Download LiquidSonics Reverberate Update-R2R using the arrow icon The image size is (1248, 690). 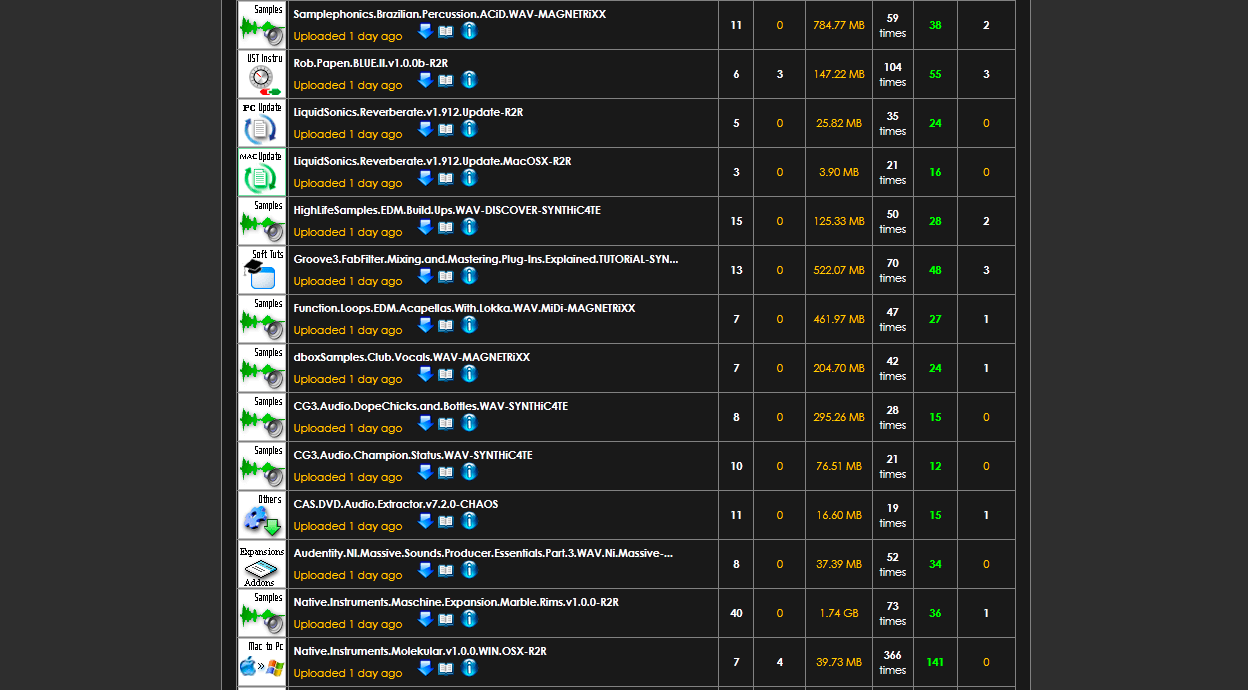(x=425, y=129)
